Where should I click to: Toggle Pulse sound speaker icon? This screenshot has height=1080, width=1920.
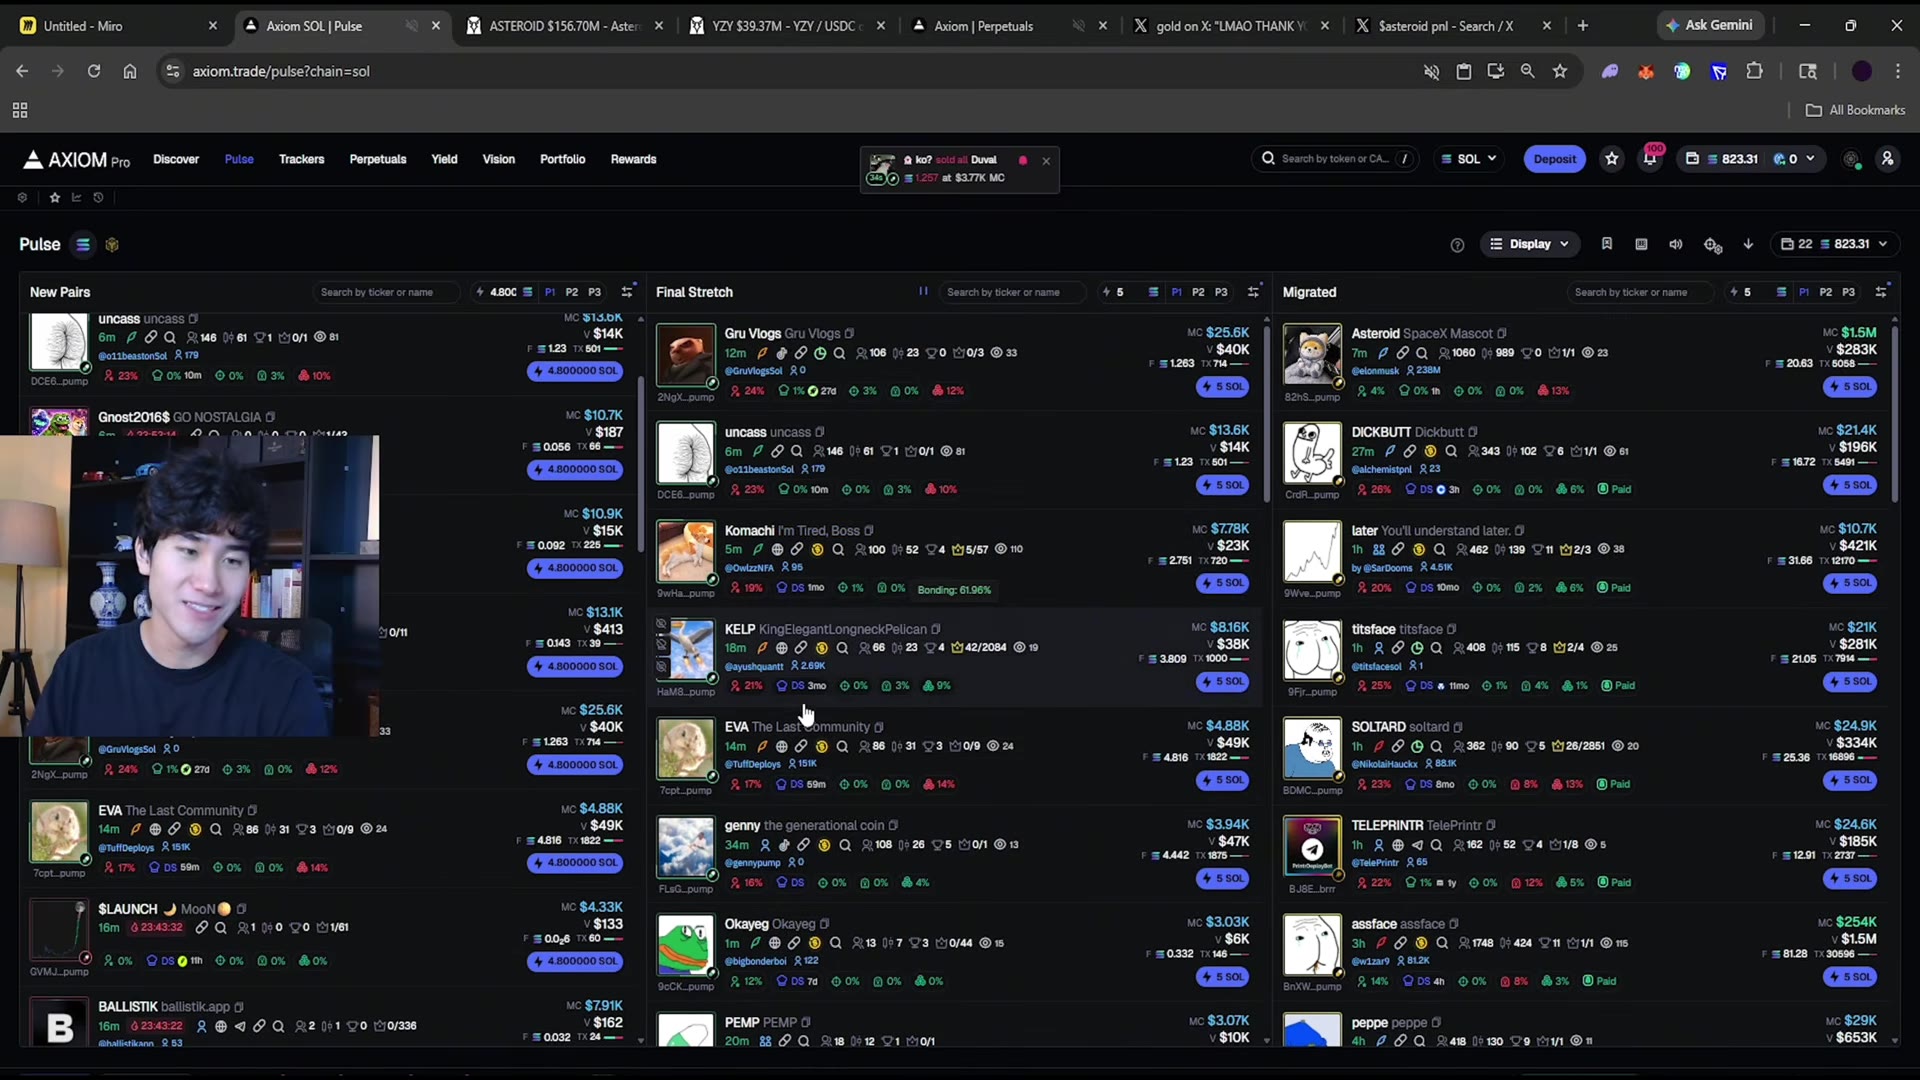(x=1676, y=244)
